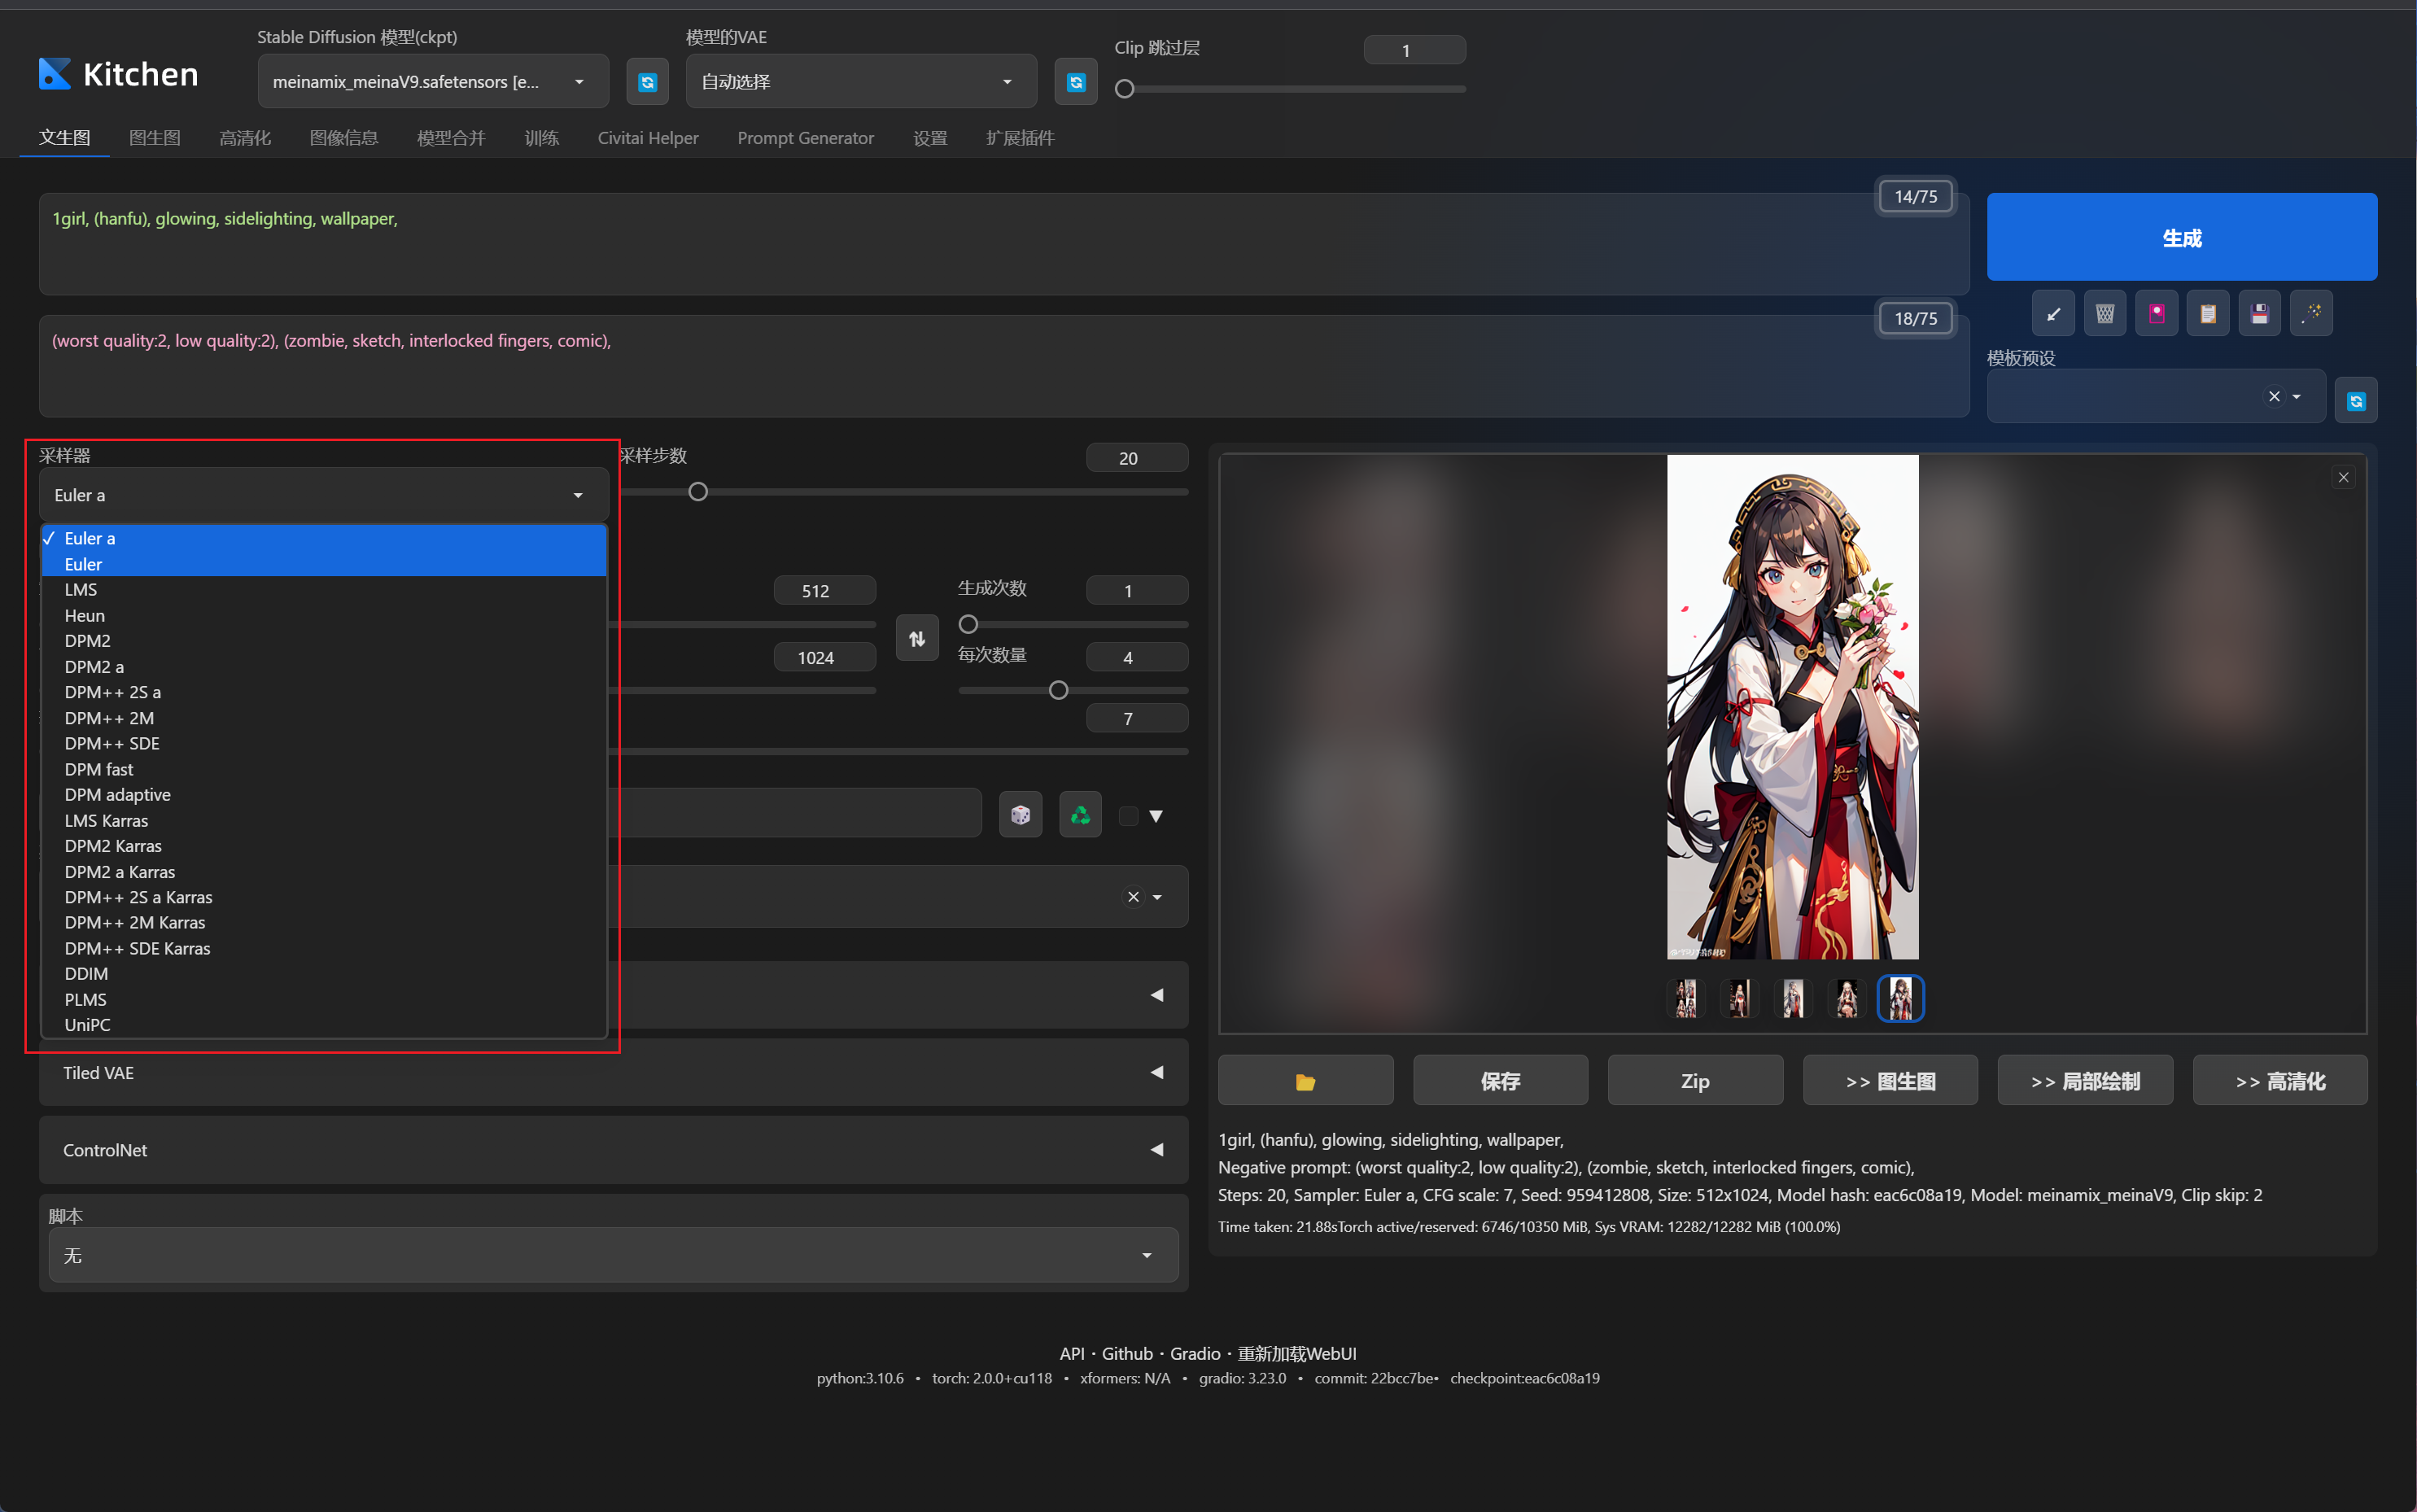Image resolution: width=2417 pixels, height=1512 pixels.
Task: Switch to the 图生图 tab
Action: click(x=155, y=138)
